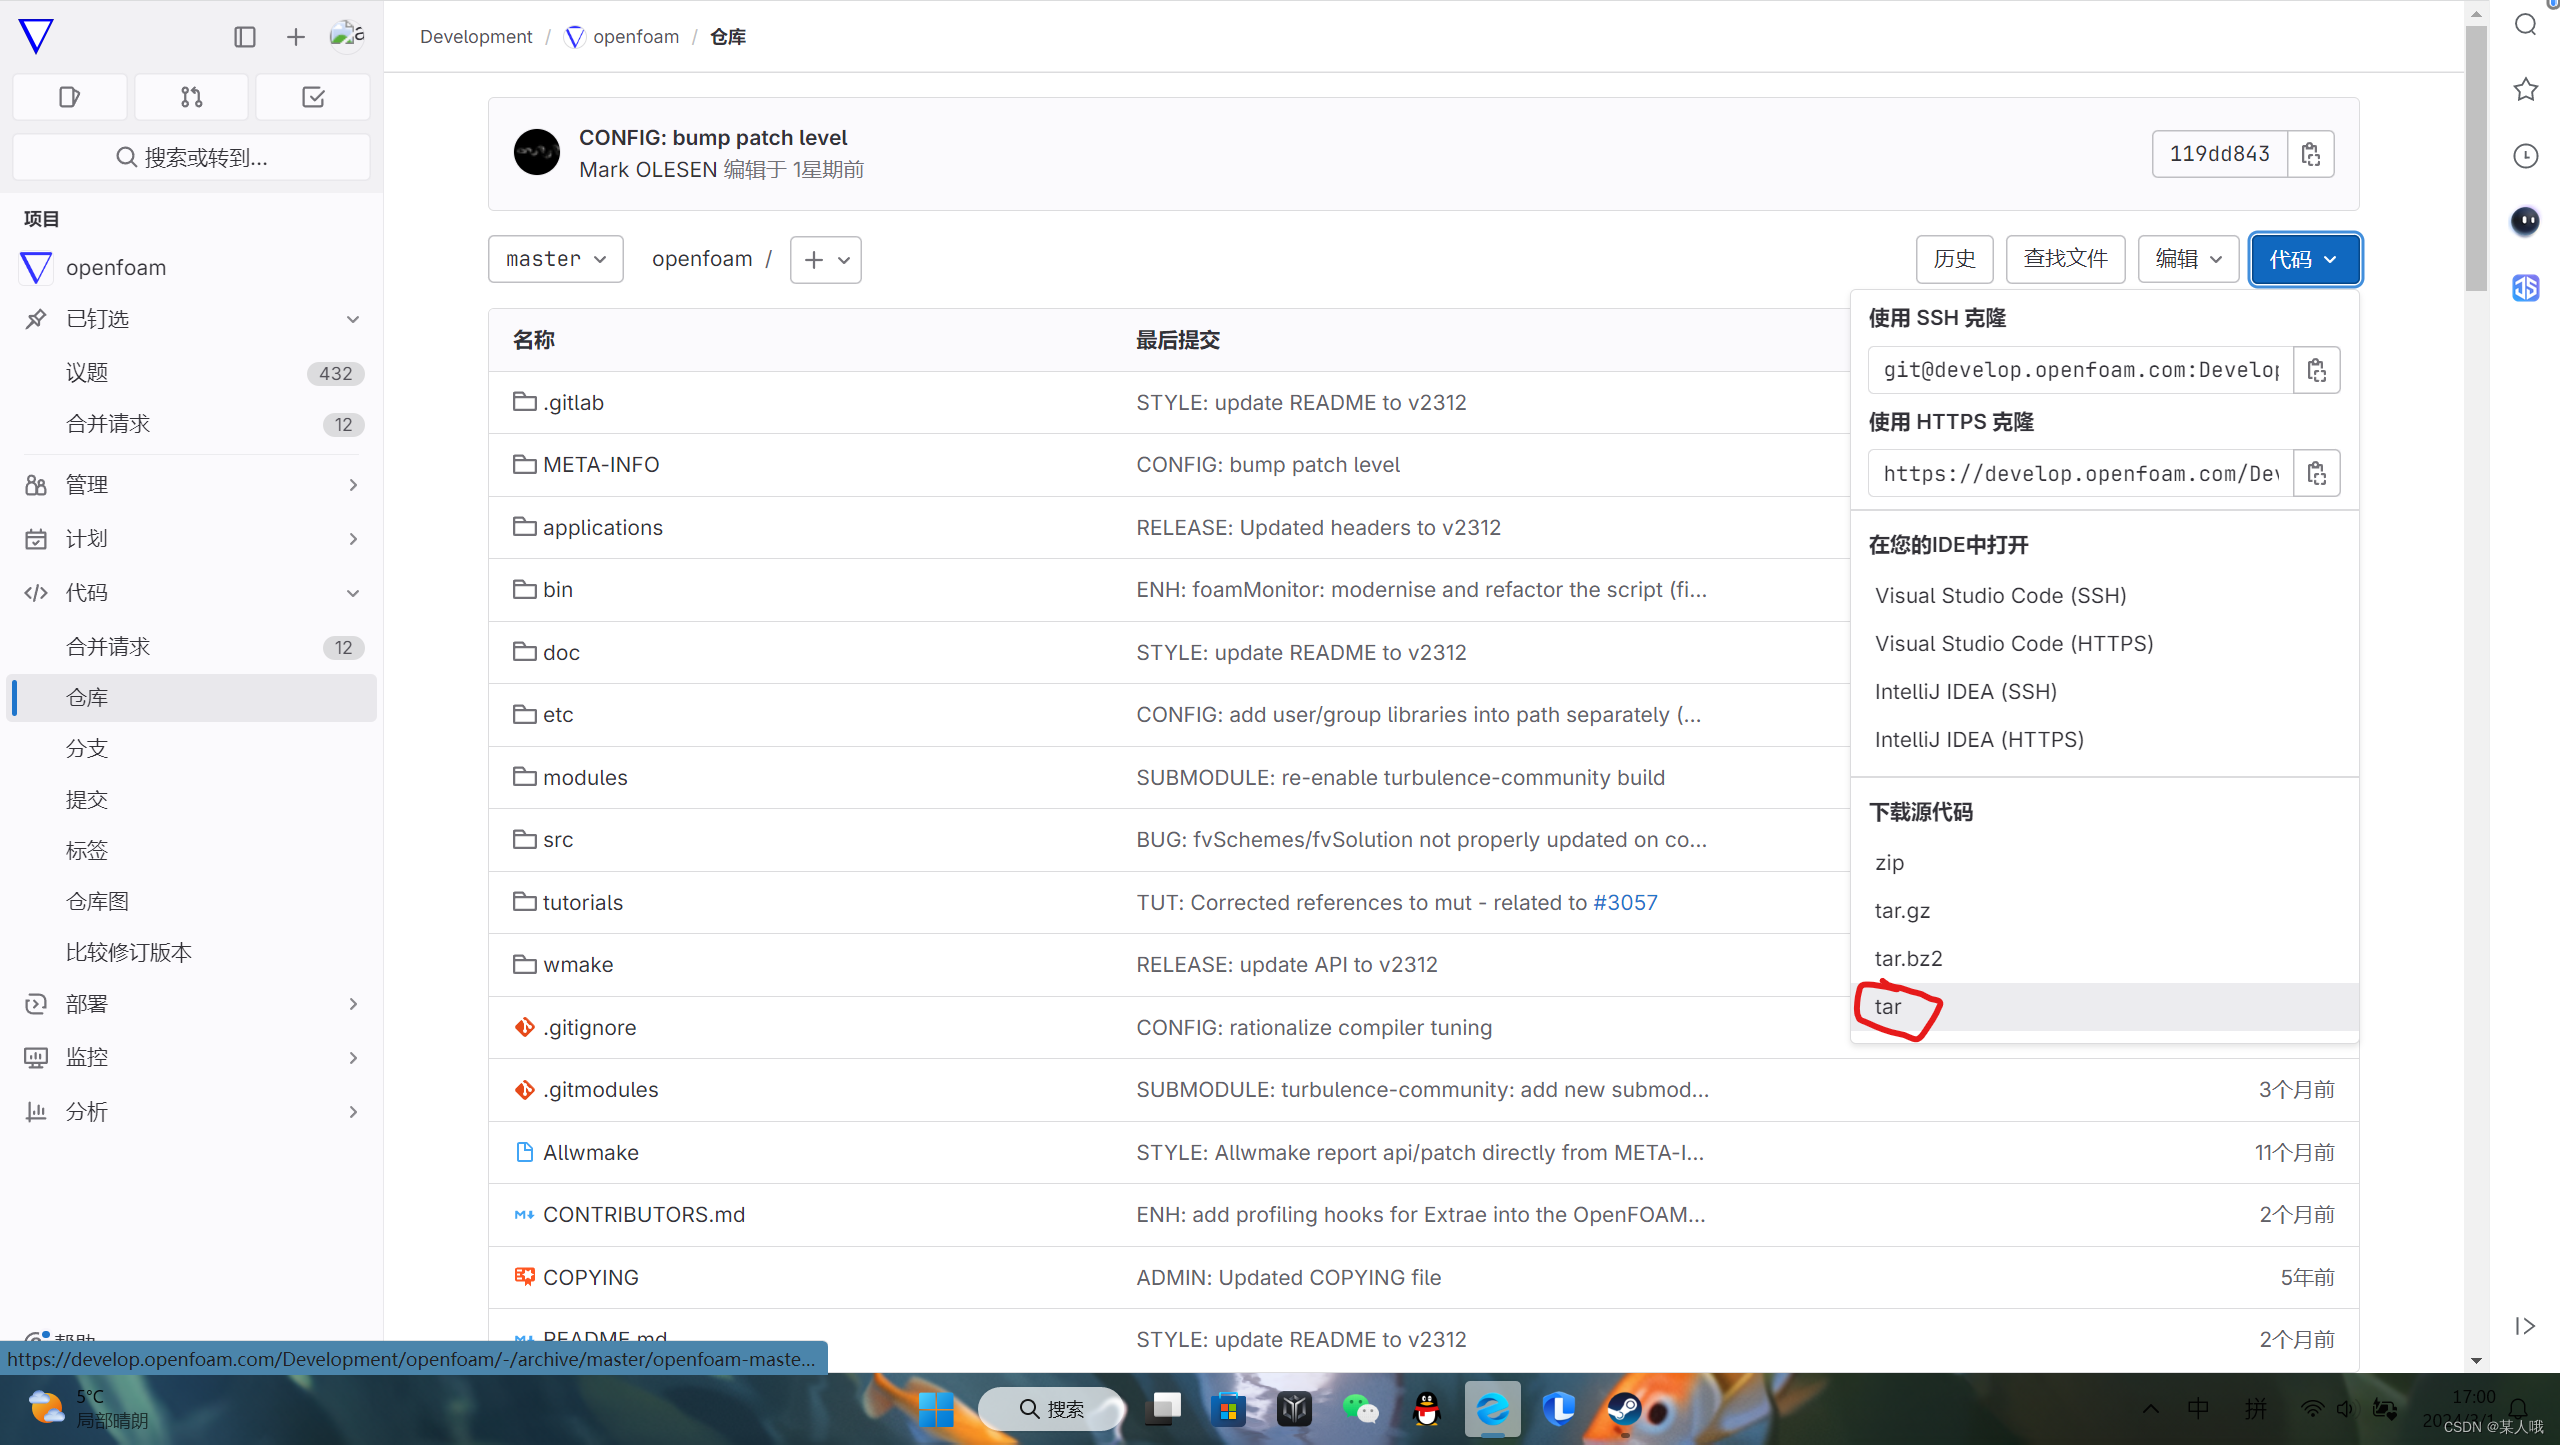
Task: Click the openfoam project triangle logo
Action: tap(36, 267)
